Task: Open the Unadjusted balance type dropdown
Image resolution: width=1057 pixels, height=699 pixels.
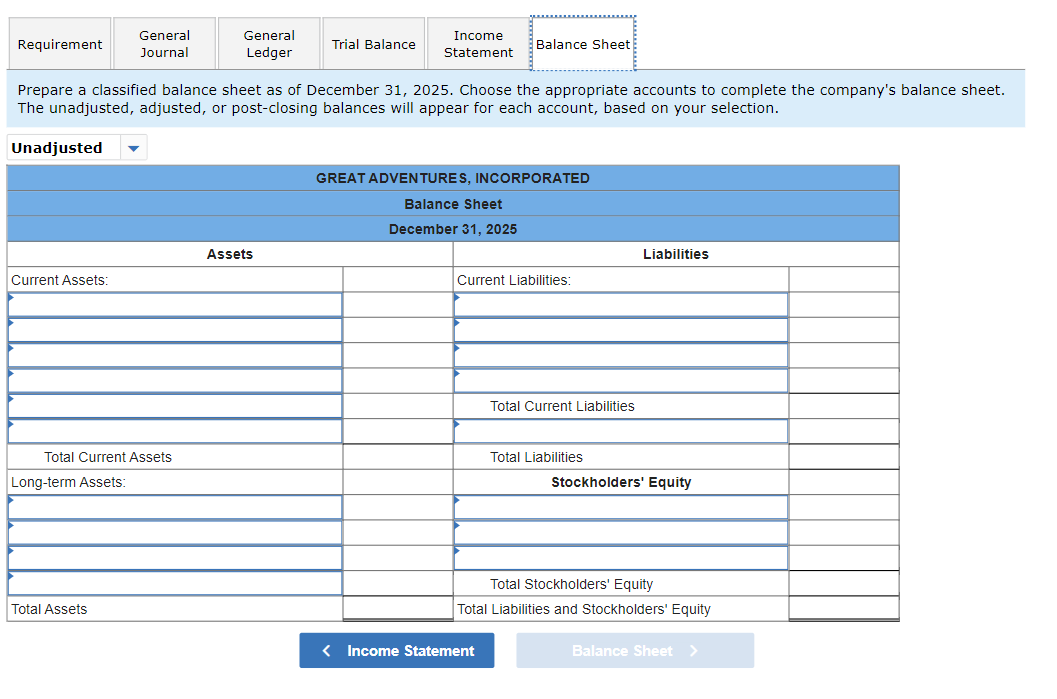Action: pyautogui.click(x=133, y=147)
